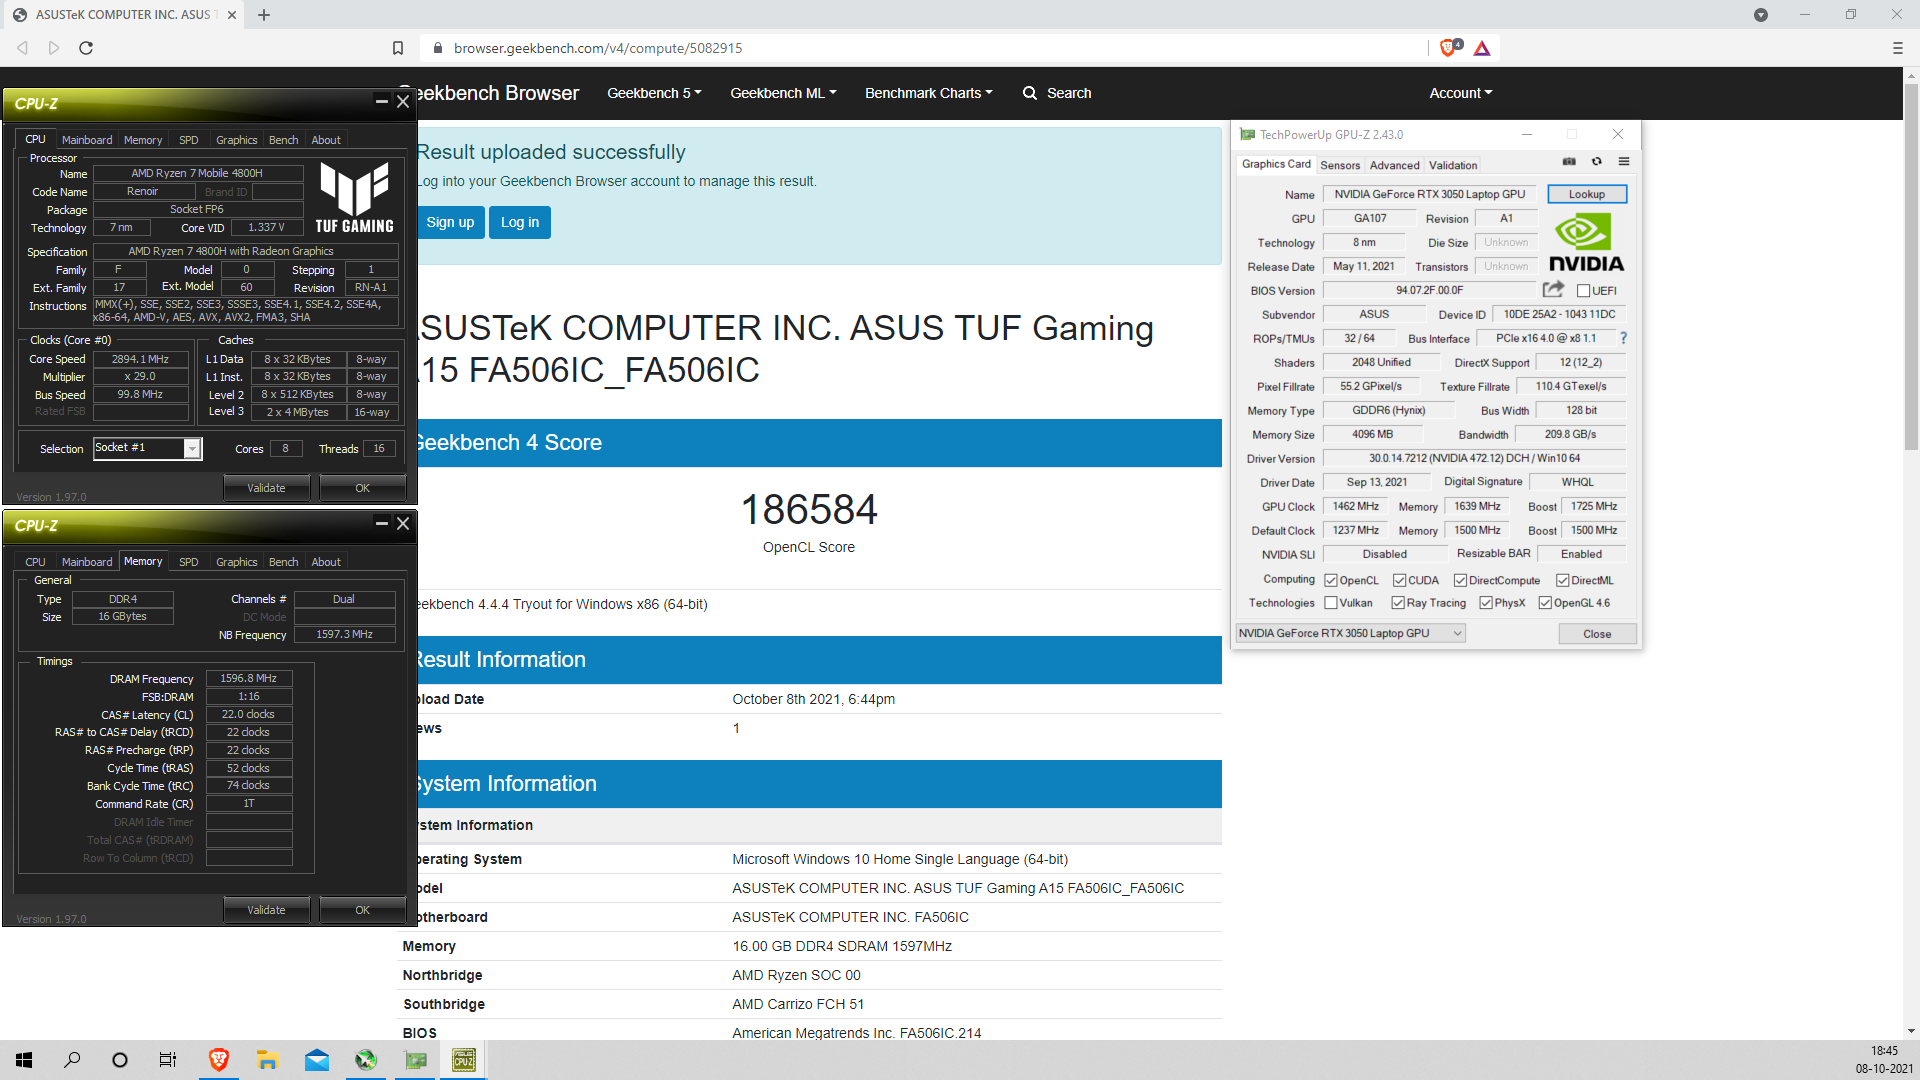Screen dimensions: 1920x1080
Task: Take a GPU-Z screenshot with camera icon
Action: (x=1569, y=162)
